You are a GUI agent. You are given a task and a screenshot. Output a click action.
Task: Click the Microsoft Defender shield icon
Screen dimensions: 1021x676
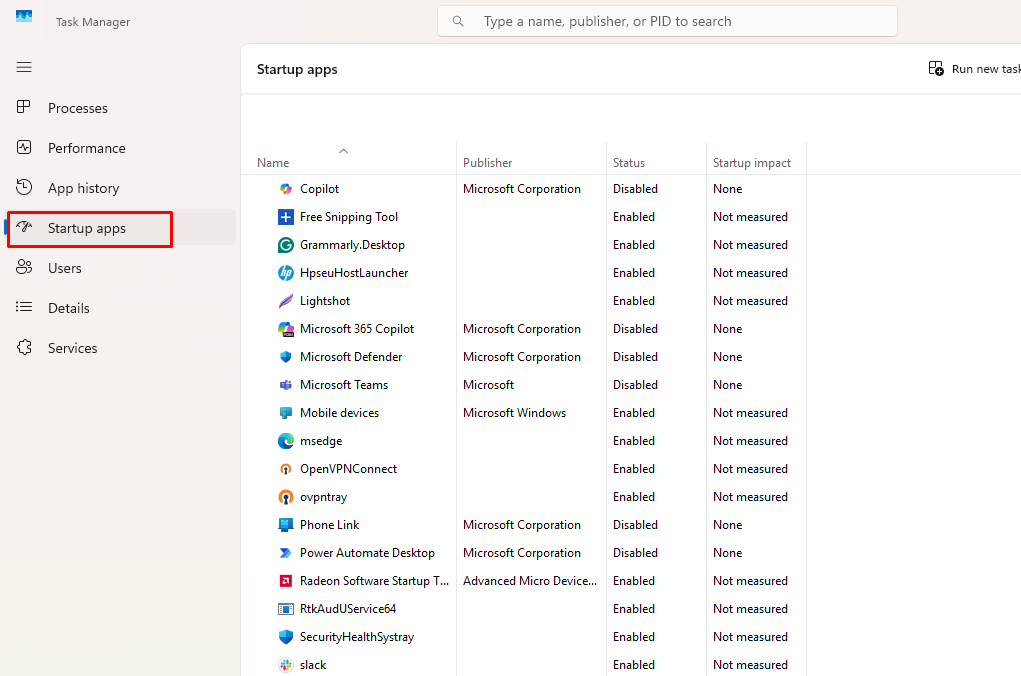pos(286,357)
